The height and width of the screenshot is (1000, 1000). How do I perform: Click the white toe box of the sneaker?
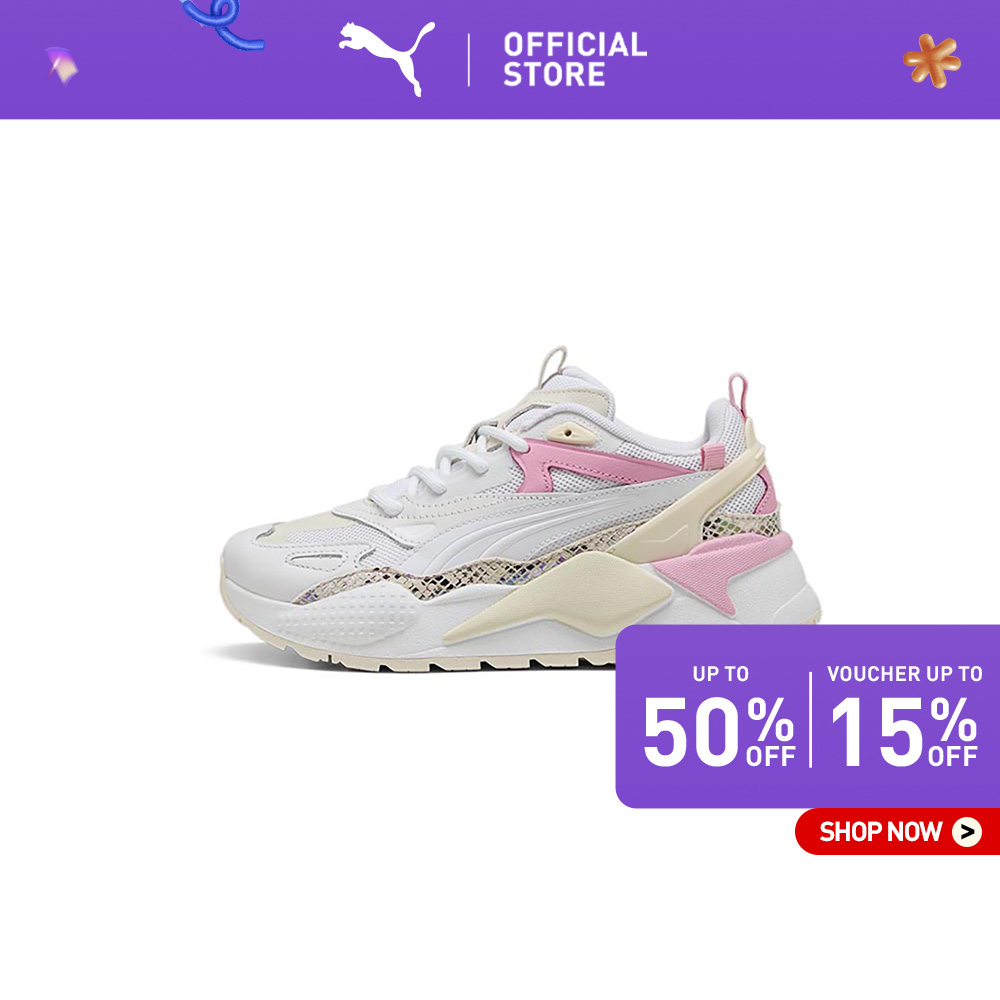[268, 555]
